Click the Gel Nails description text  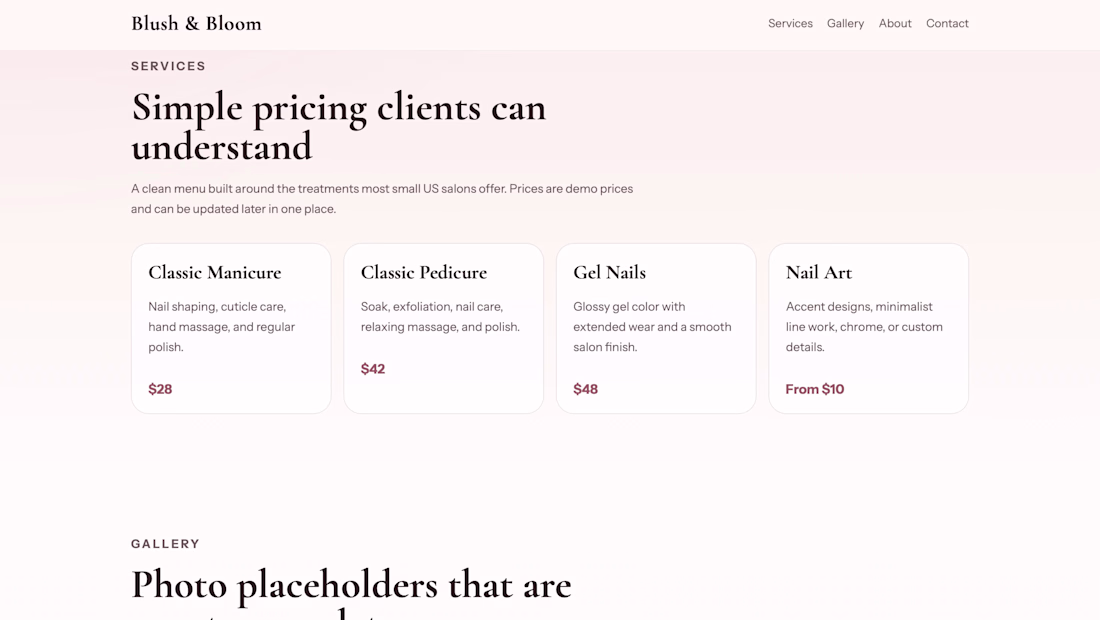pyautogui.click(x=652, y=327)
